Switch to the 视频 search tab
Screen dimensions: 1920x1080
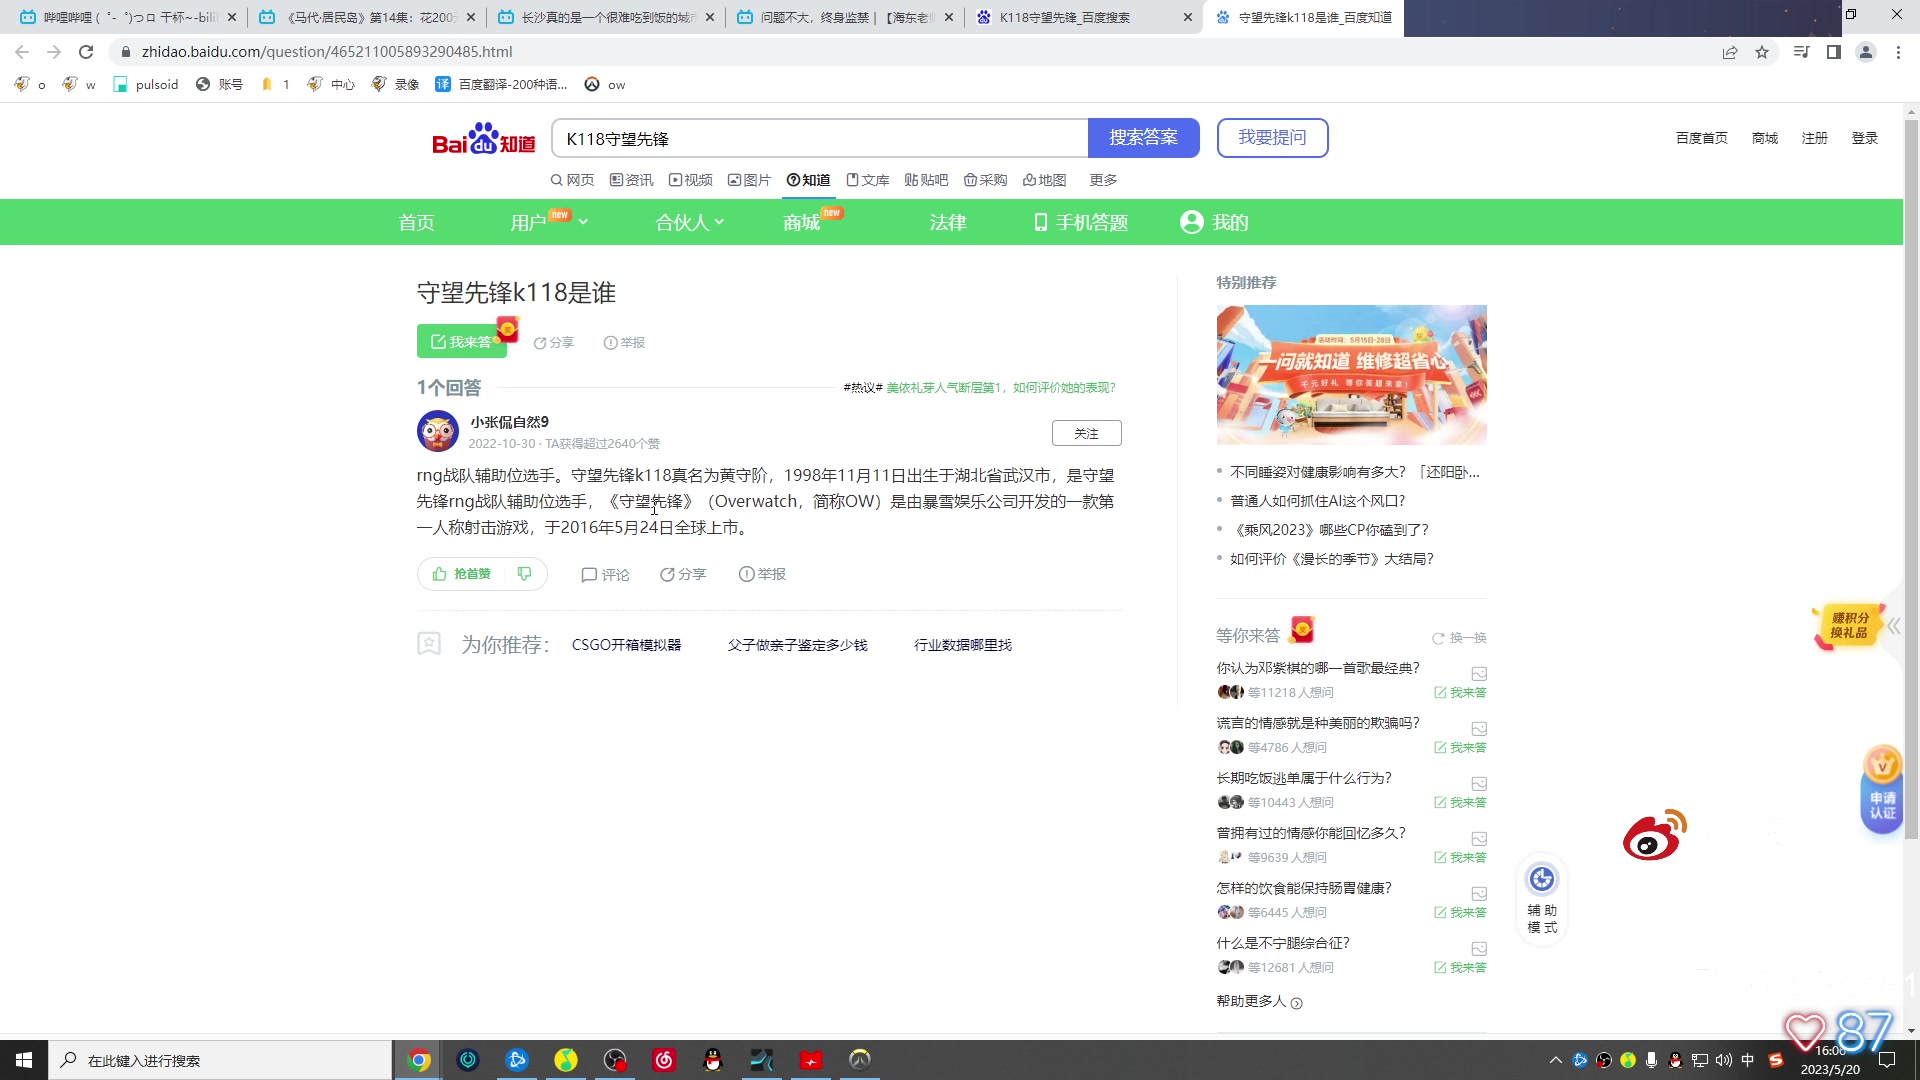691,180
